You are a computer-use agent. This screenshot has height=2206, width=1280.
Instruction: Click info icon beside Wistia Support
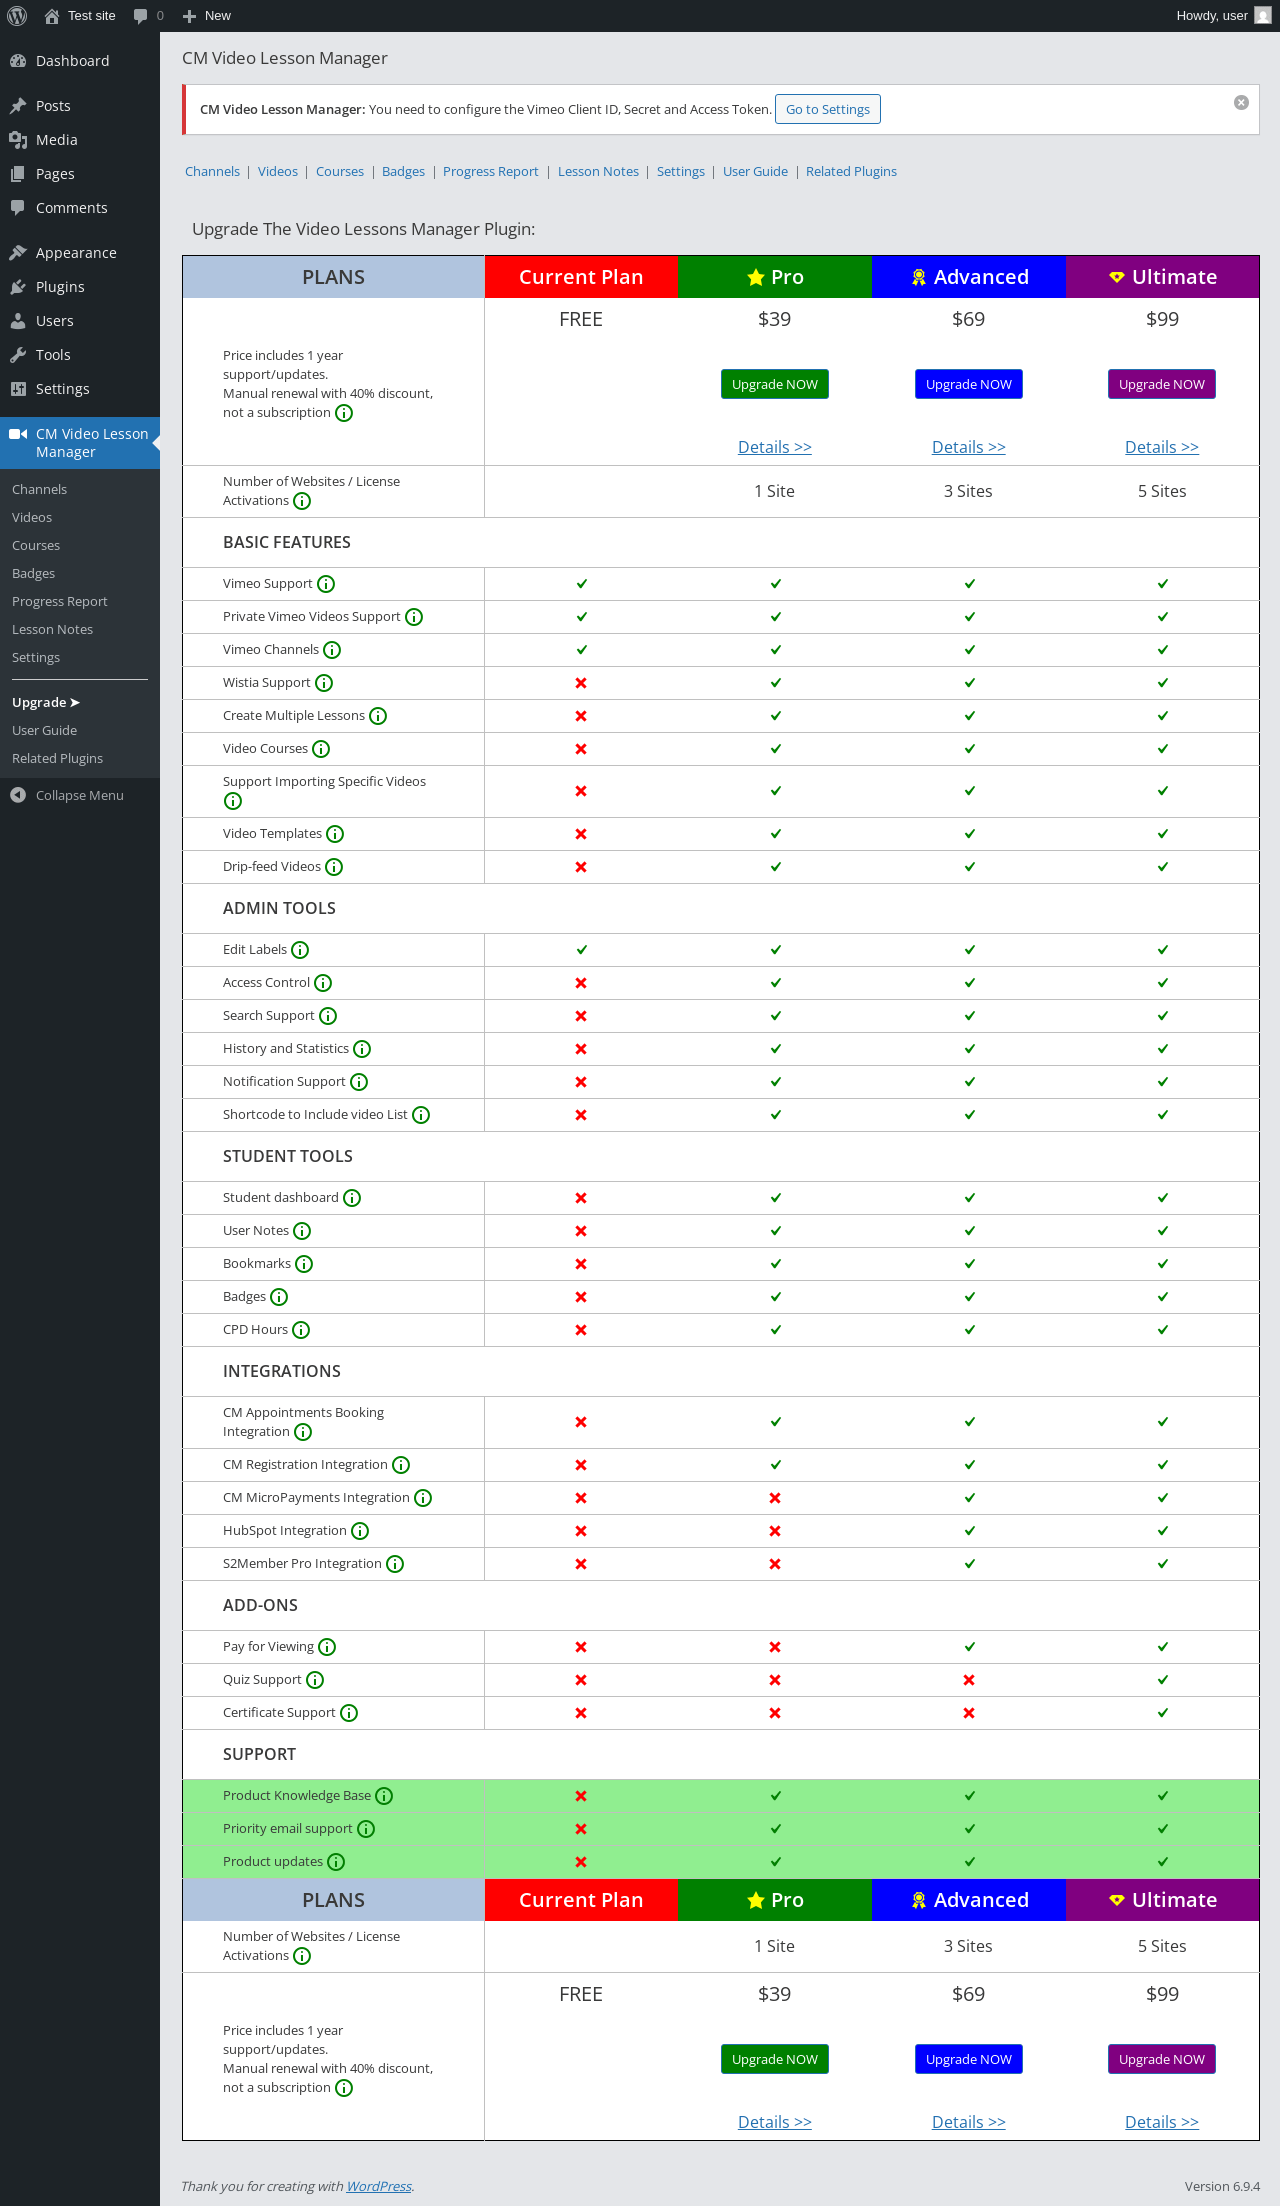coord(324,683)
